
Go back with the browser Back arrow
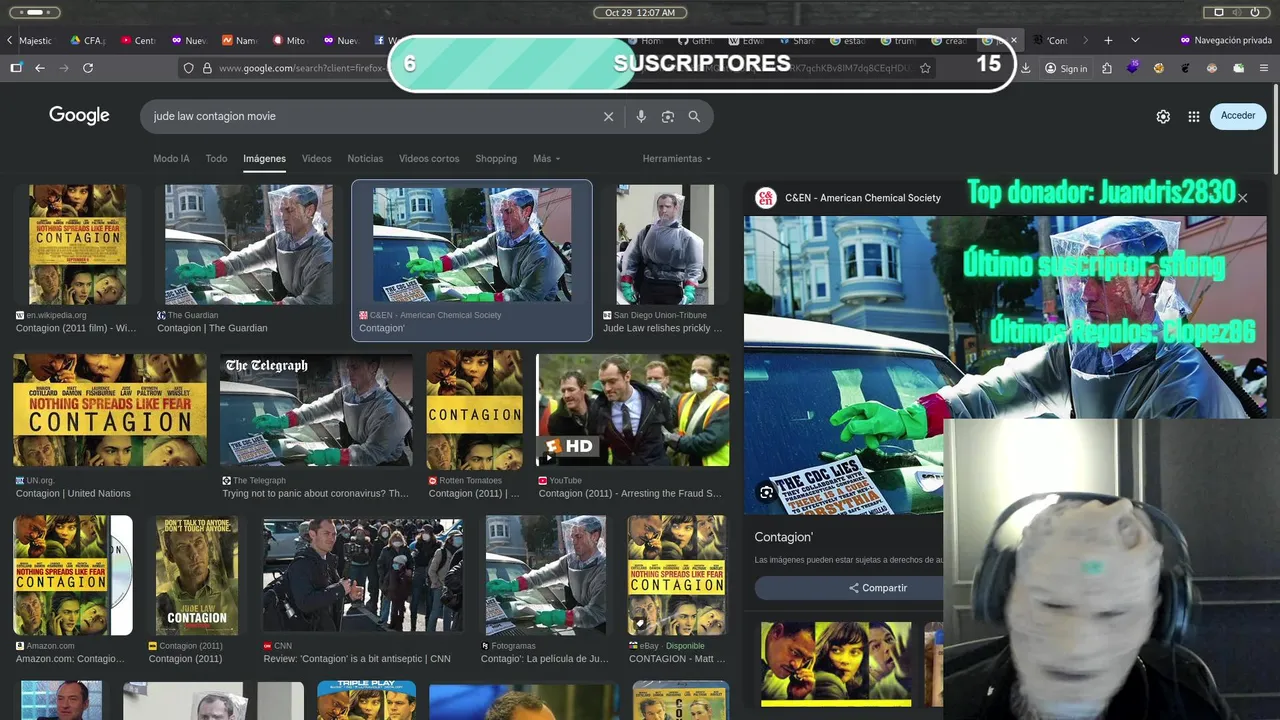(40, 68)
